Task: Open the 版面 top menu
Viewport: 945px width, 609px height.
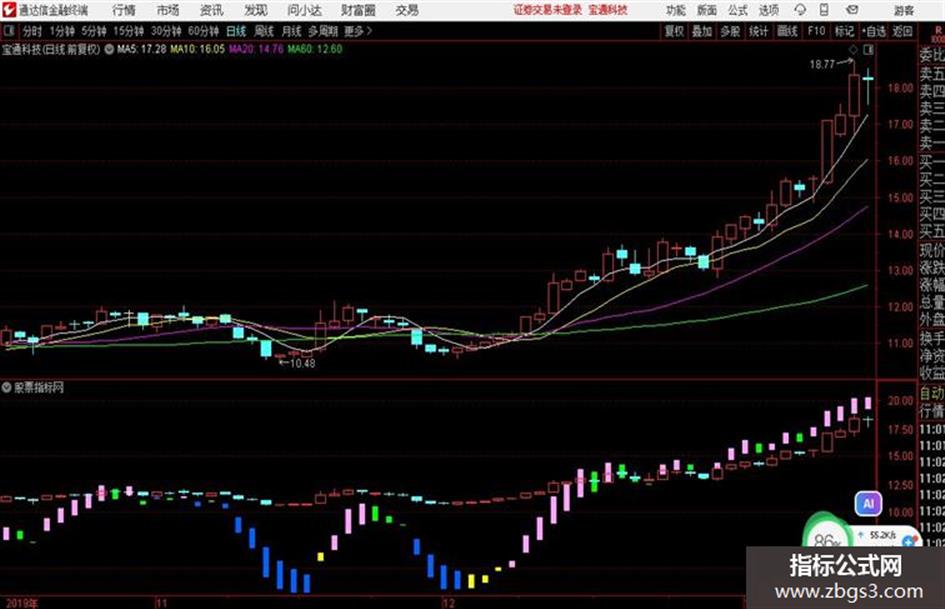Action: tap(707, 10)
